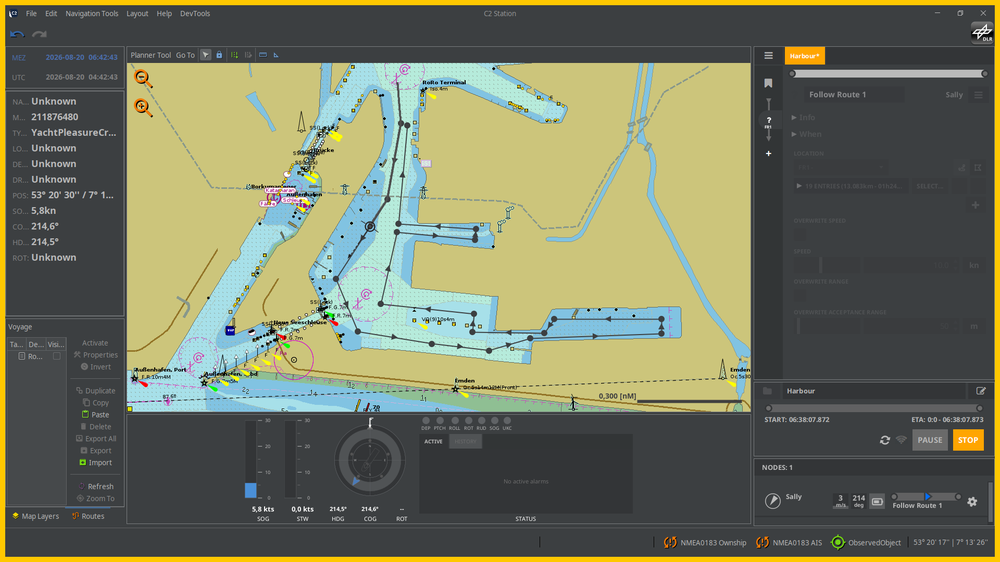Select the question-mark FR1 node in sidebar
This screenshot has height=562, width=1000.
click(x=768, y=122)
